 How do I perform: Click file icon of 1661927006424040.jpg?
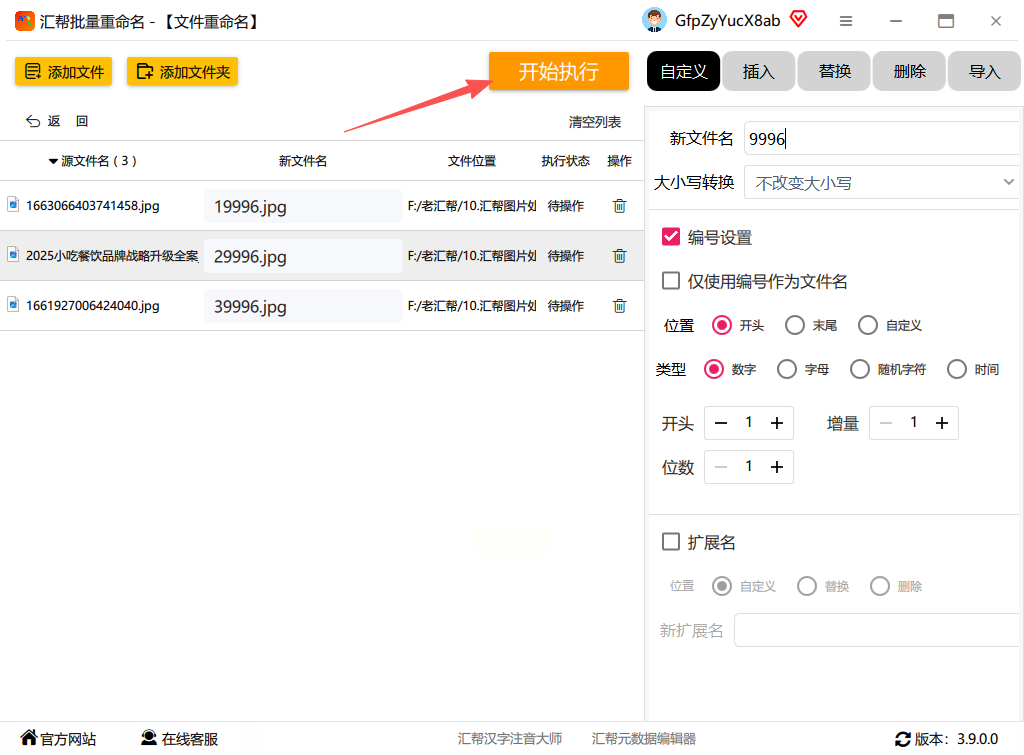tap(13, 305)
